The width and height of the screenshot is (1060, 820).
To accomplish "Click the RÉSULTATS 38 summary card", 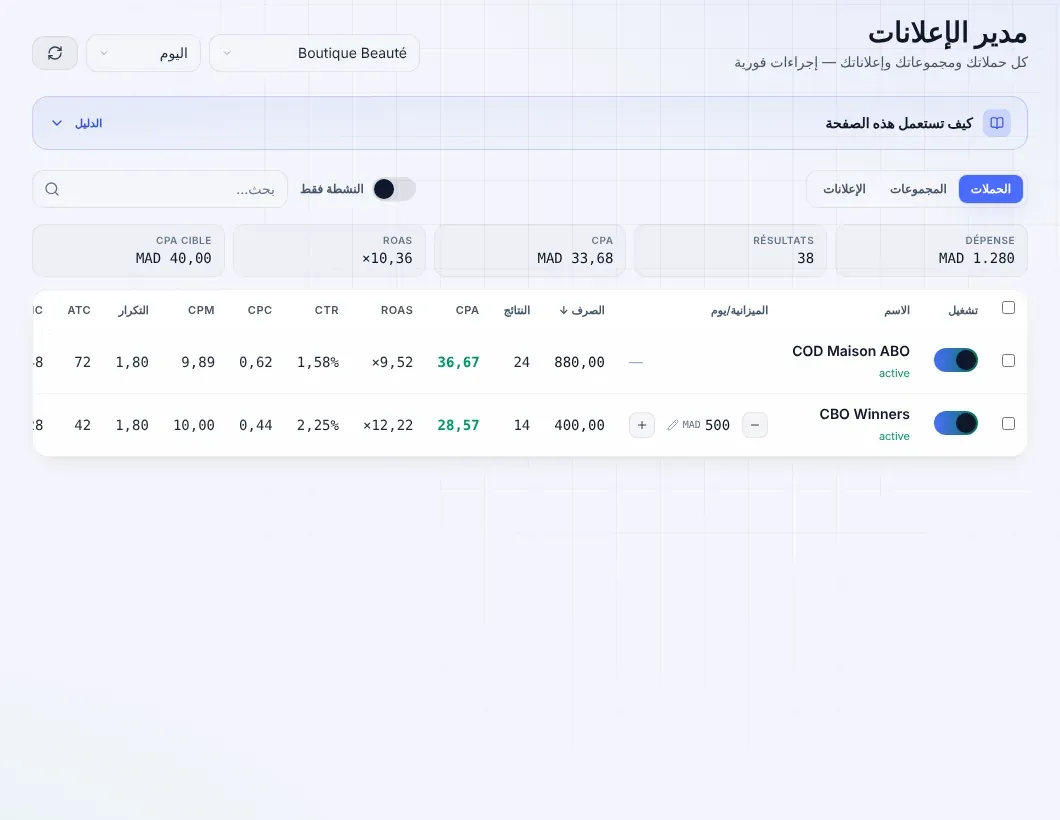I will pos(730,251).
